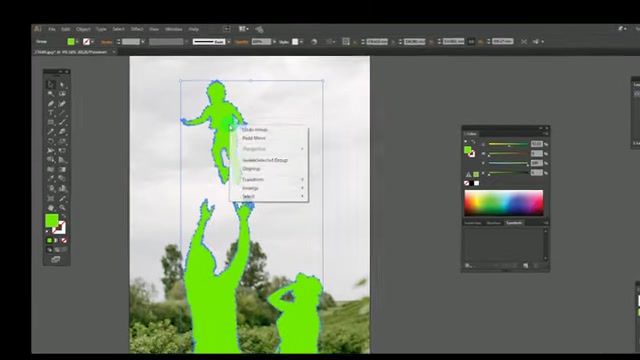Image resolution: width=640 pixels, height=360 pixels.
Task: Select the Scale tool
Action: coord(62,141)
